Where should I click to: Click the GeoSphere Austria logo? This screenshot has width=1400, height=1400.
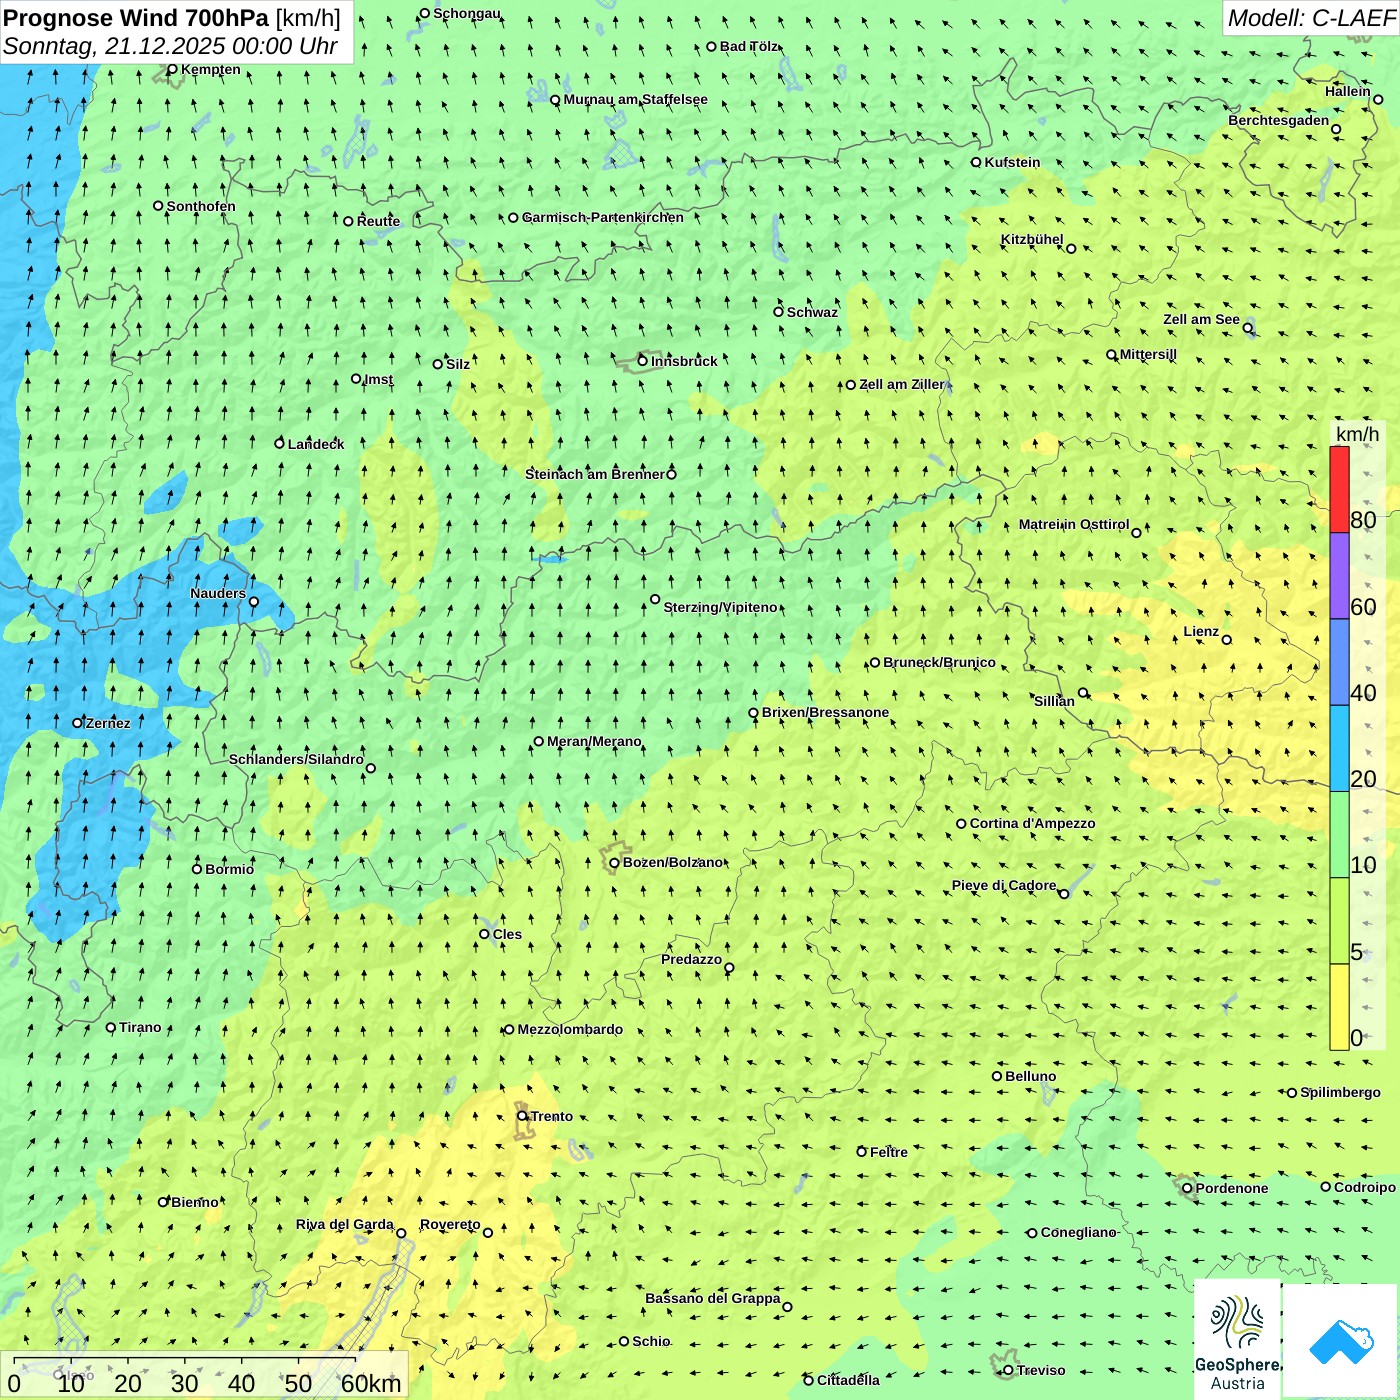(1237, 1339)
